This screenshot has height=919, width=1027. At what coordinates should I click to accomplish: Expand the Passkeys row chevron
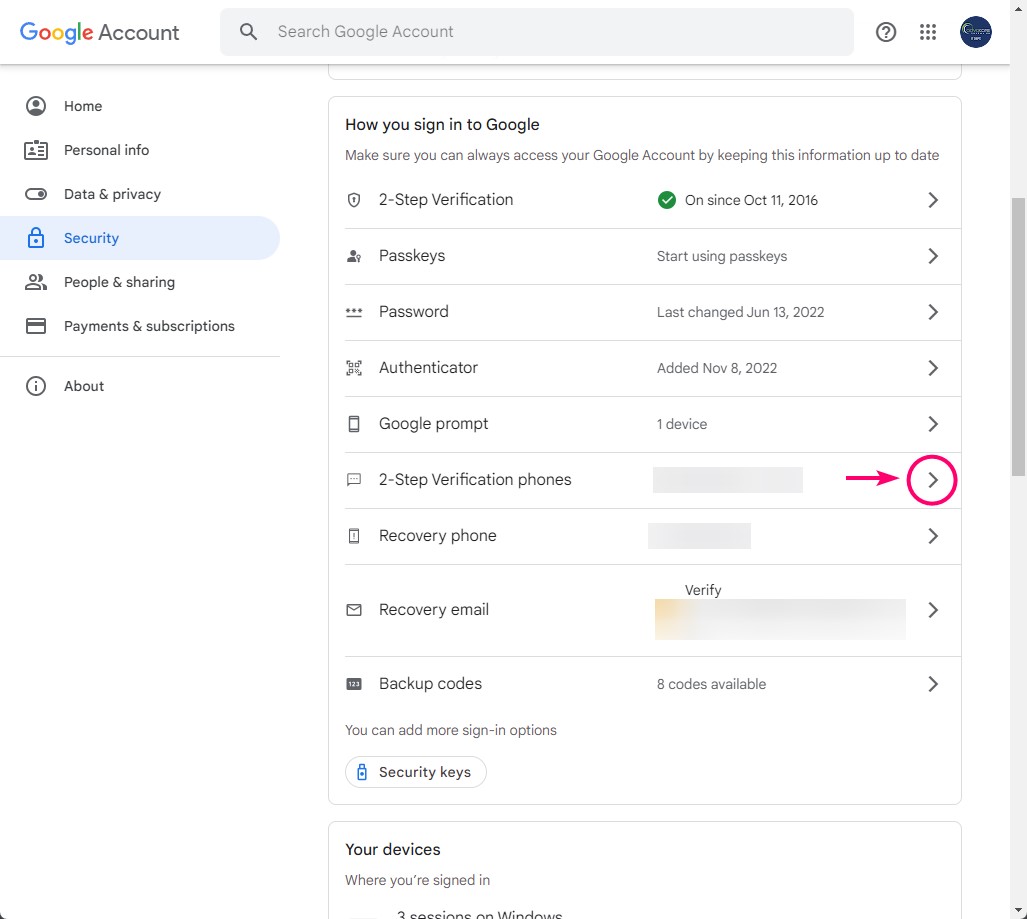[x=933, y=256]
